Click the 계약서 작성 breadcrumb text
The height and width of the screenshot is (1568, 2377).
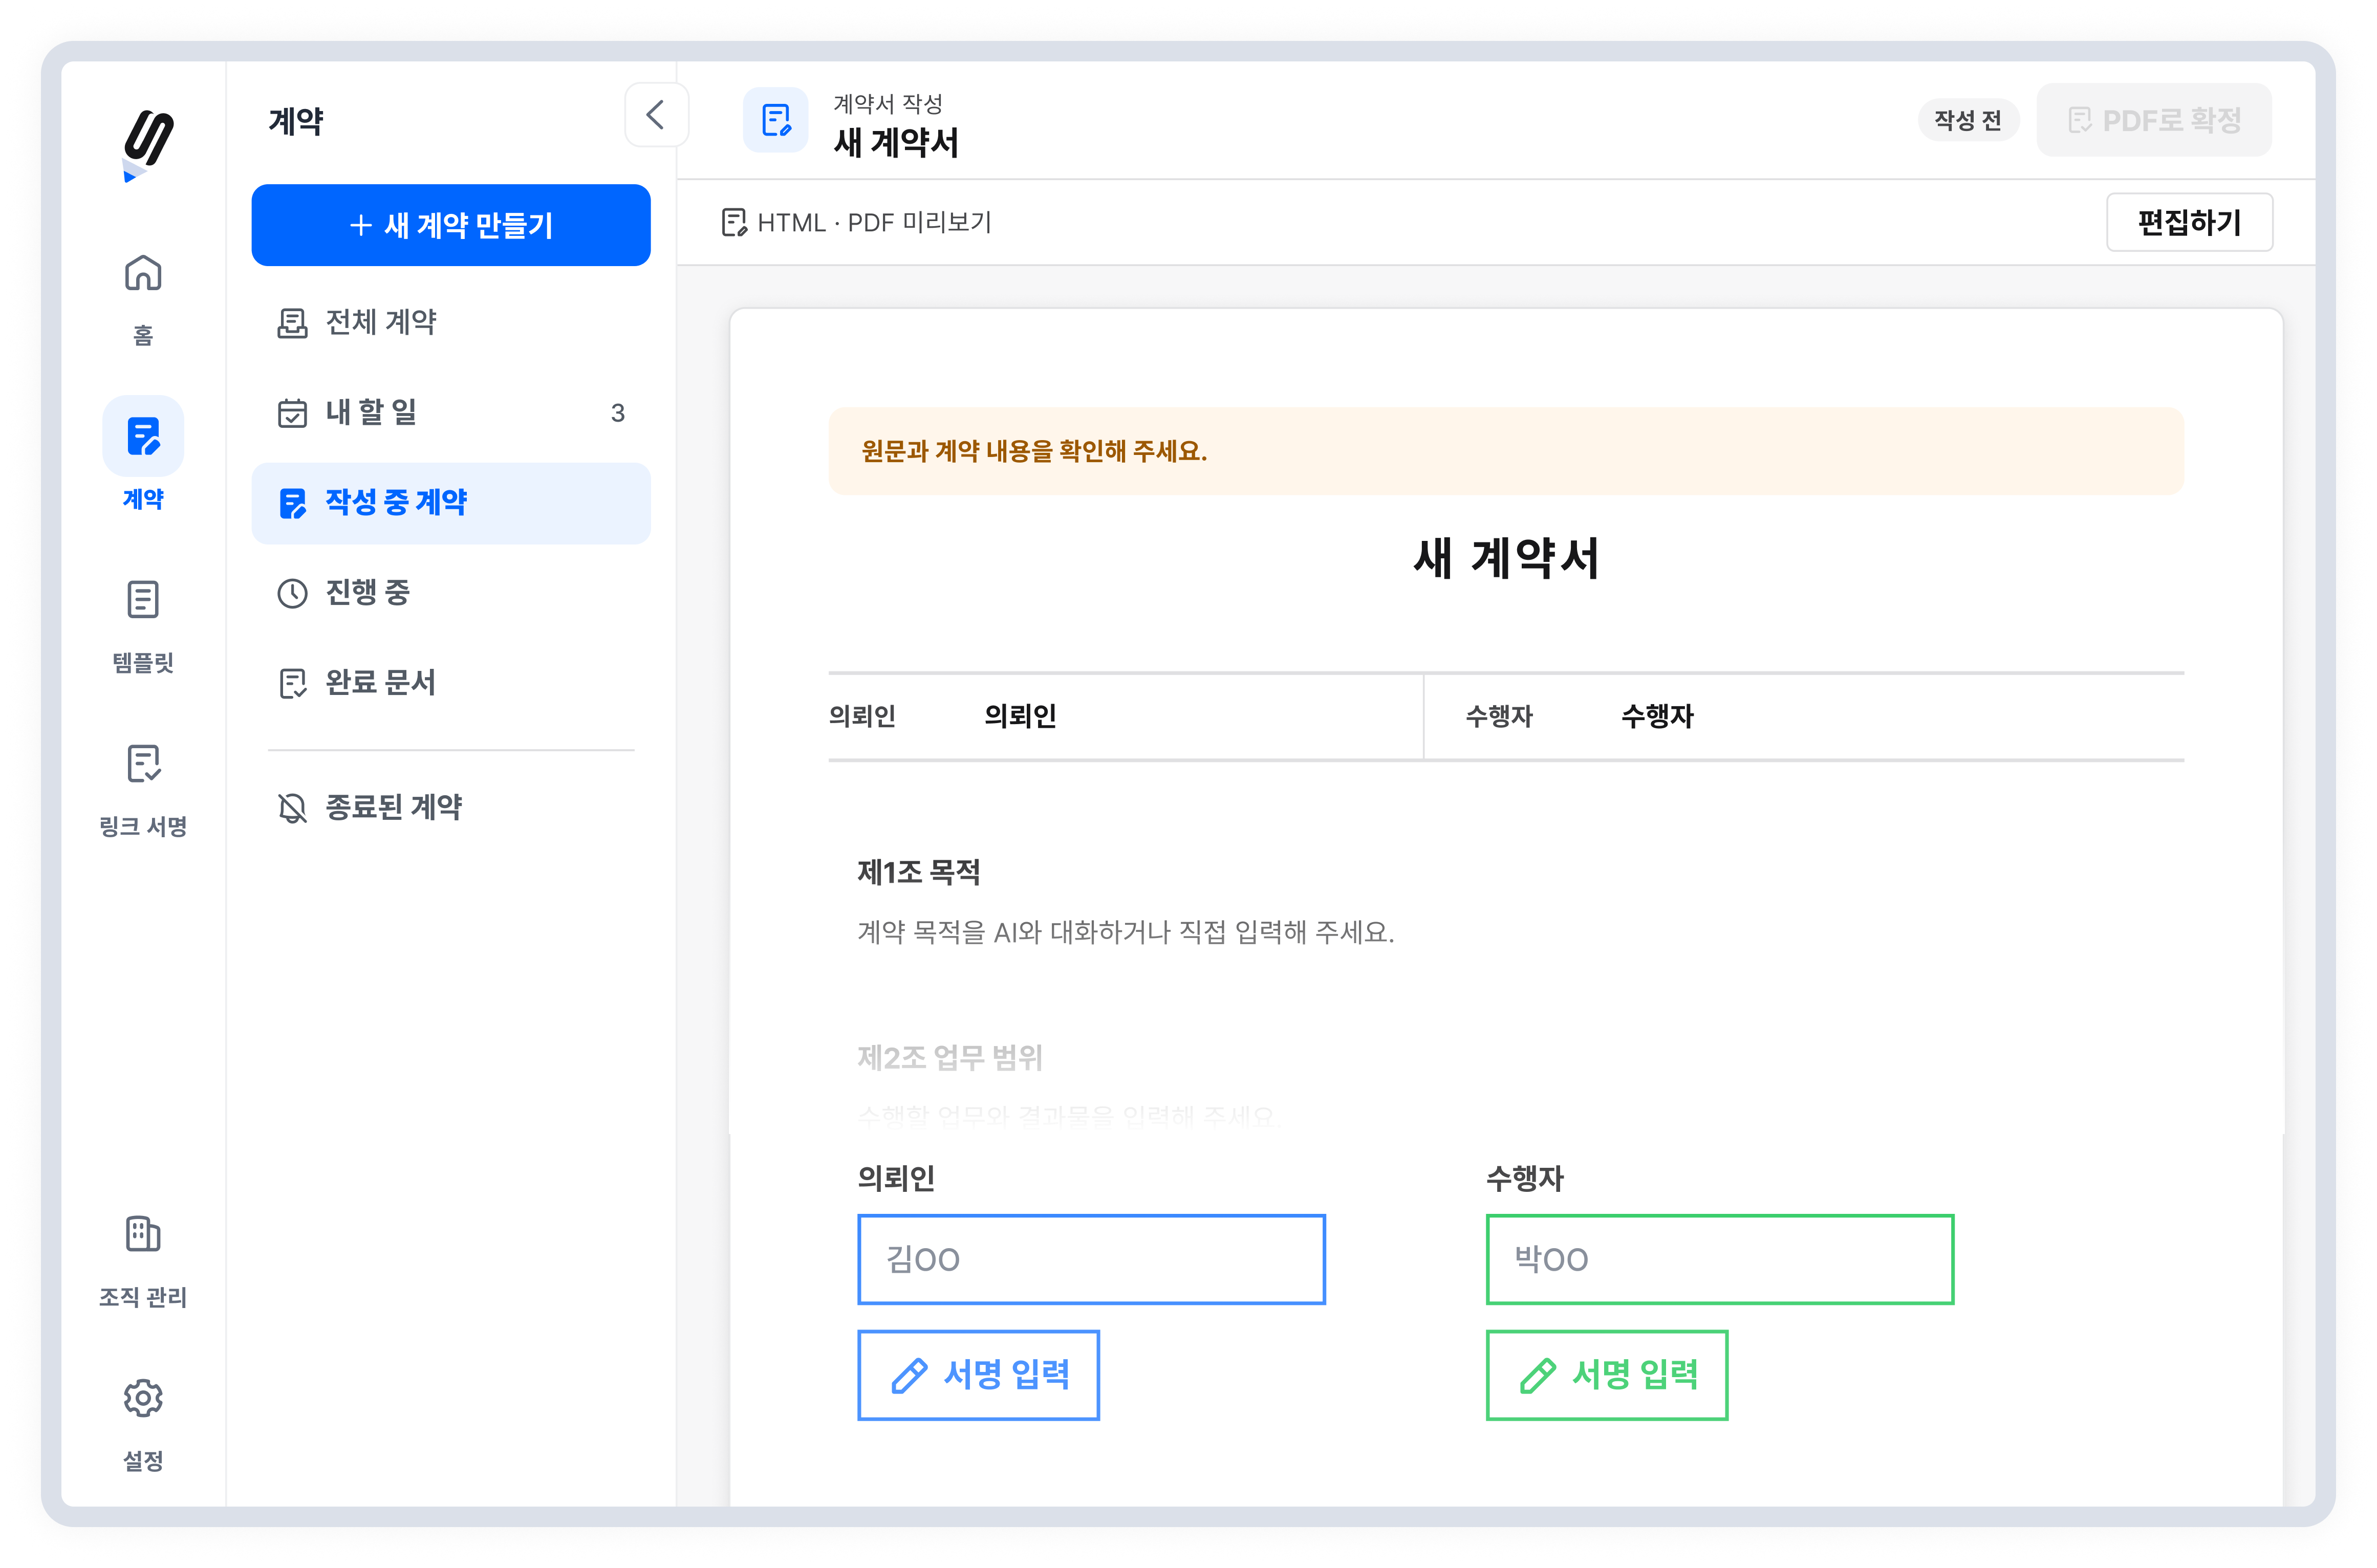pyautogui.click(x=888, y=103)
